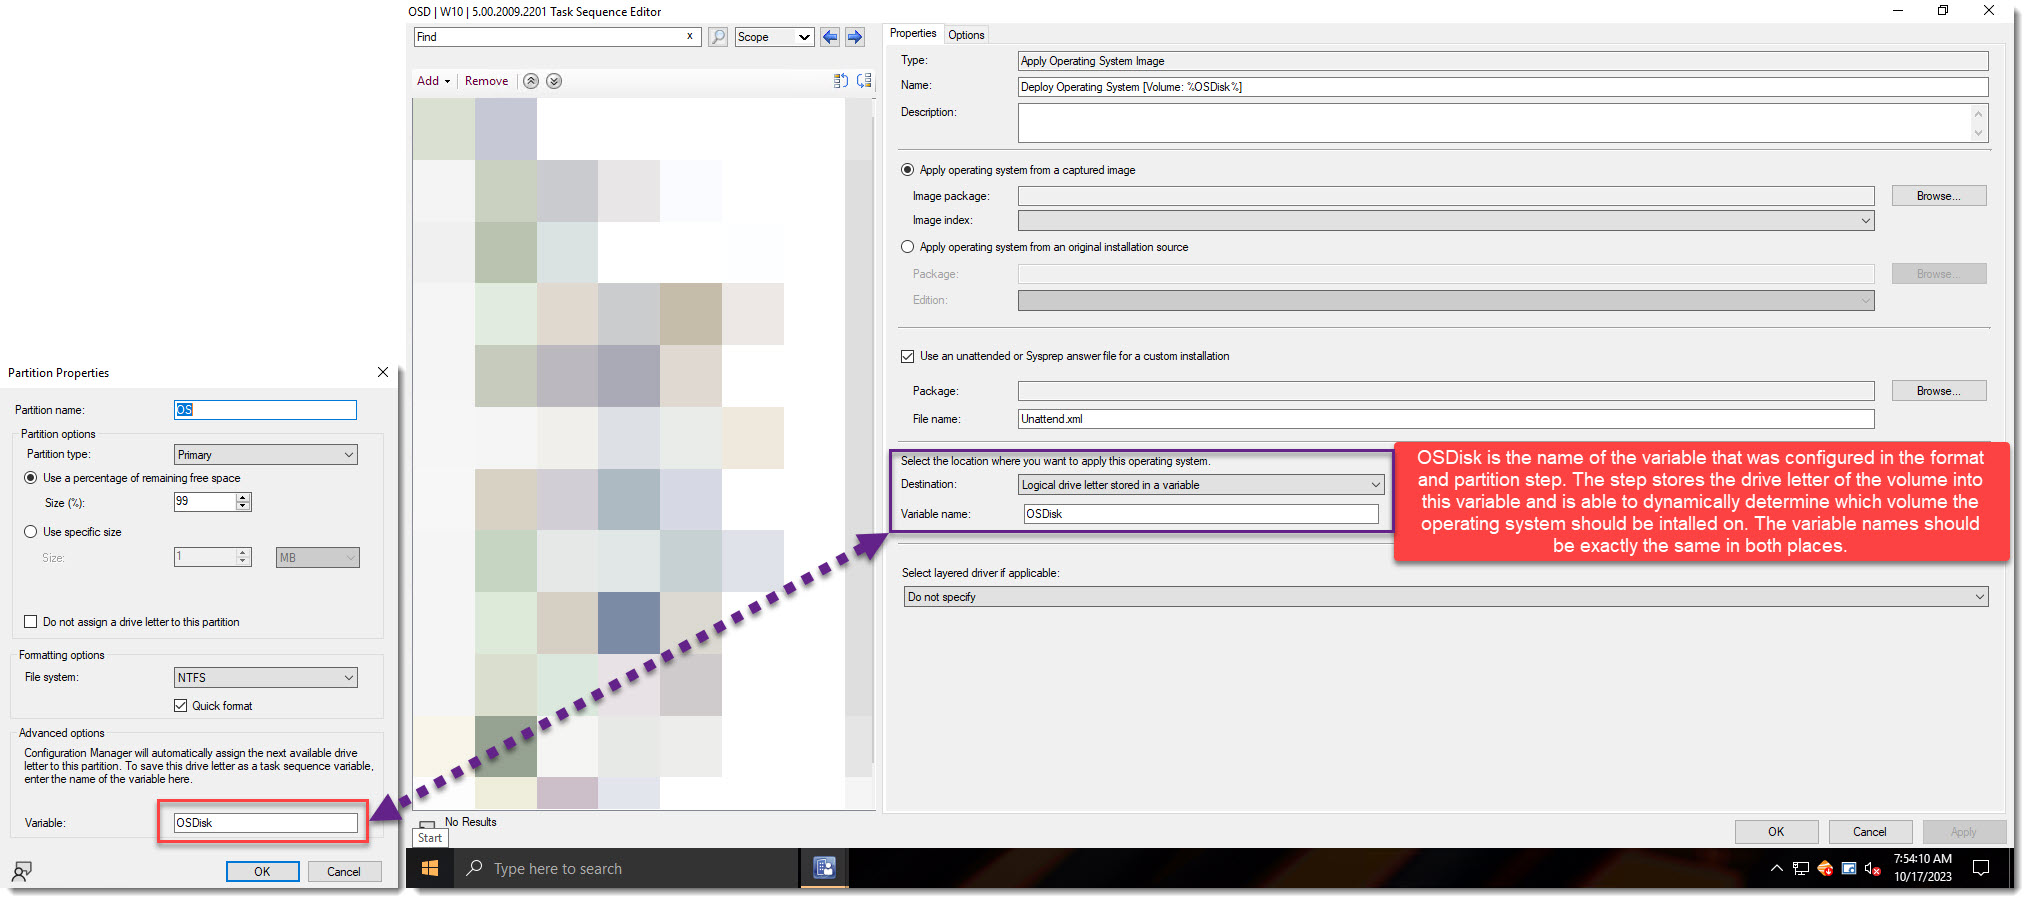Open the Destination dropdown
Screen dimensions: 2029x903
tap(1200, 485)
